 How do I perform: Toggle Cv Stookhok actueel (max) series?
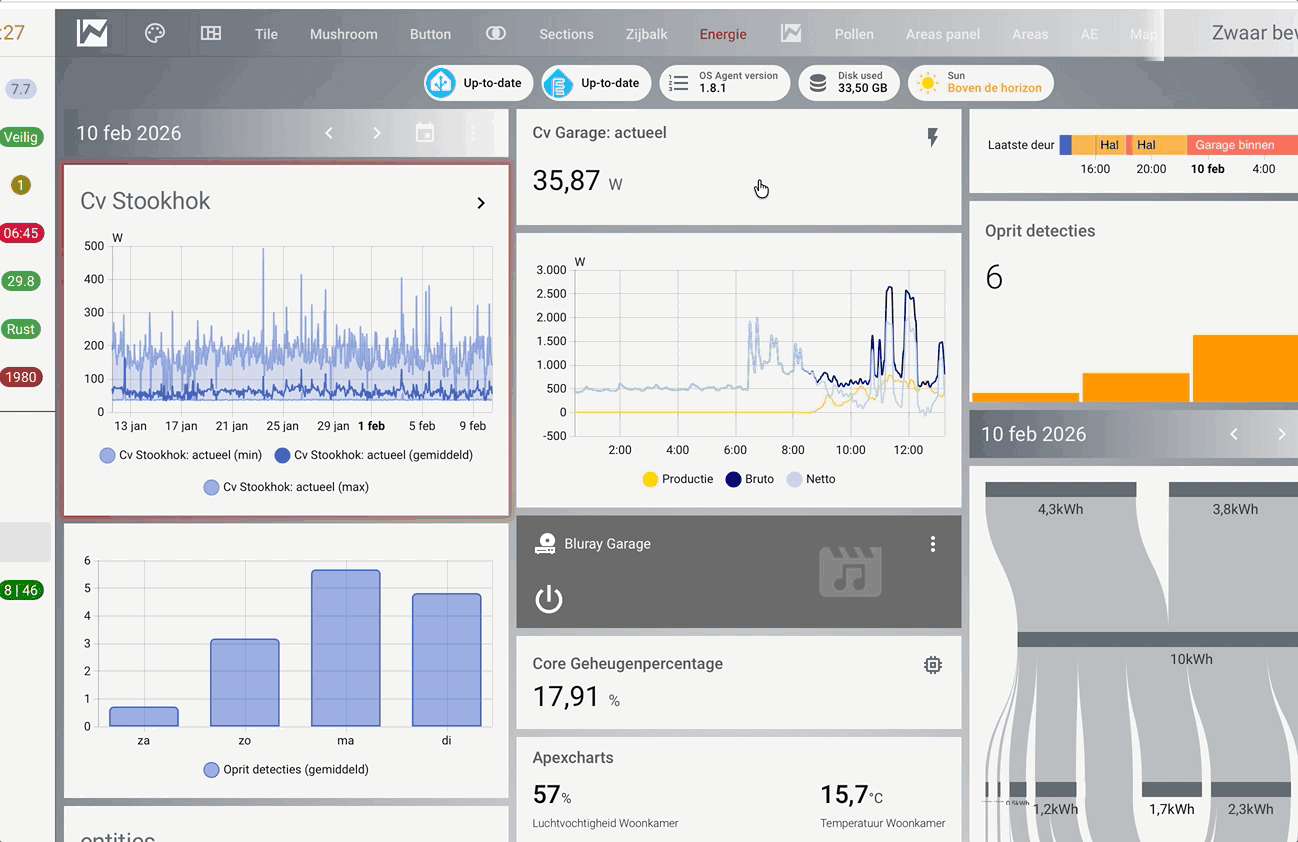click(286, 487)
